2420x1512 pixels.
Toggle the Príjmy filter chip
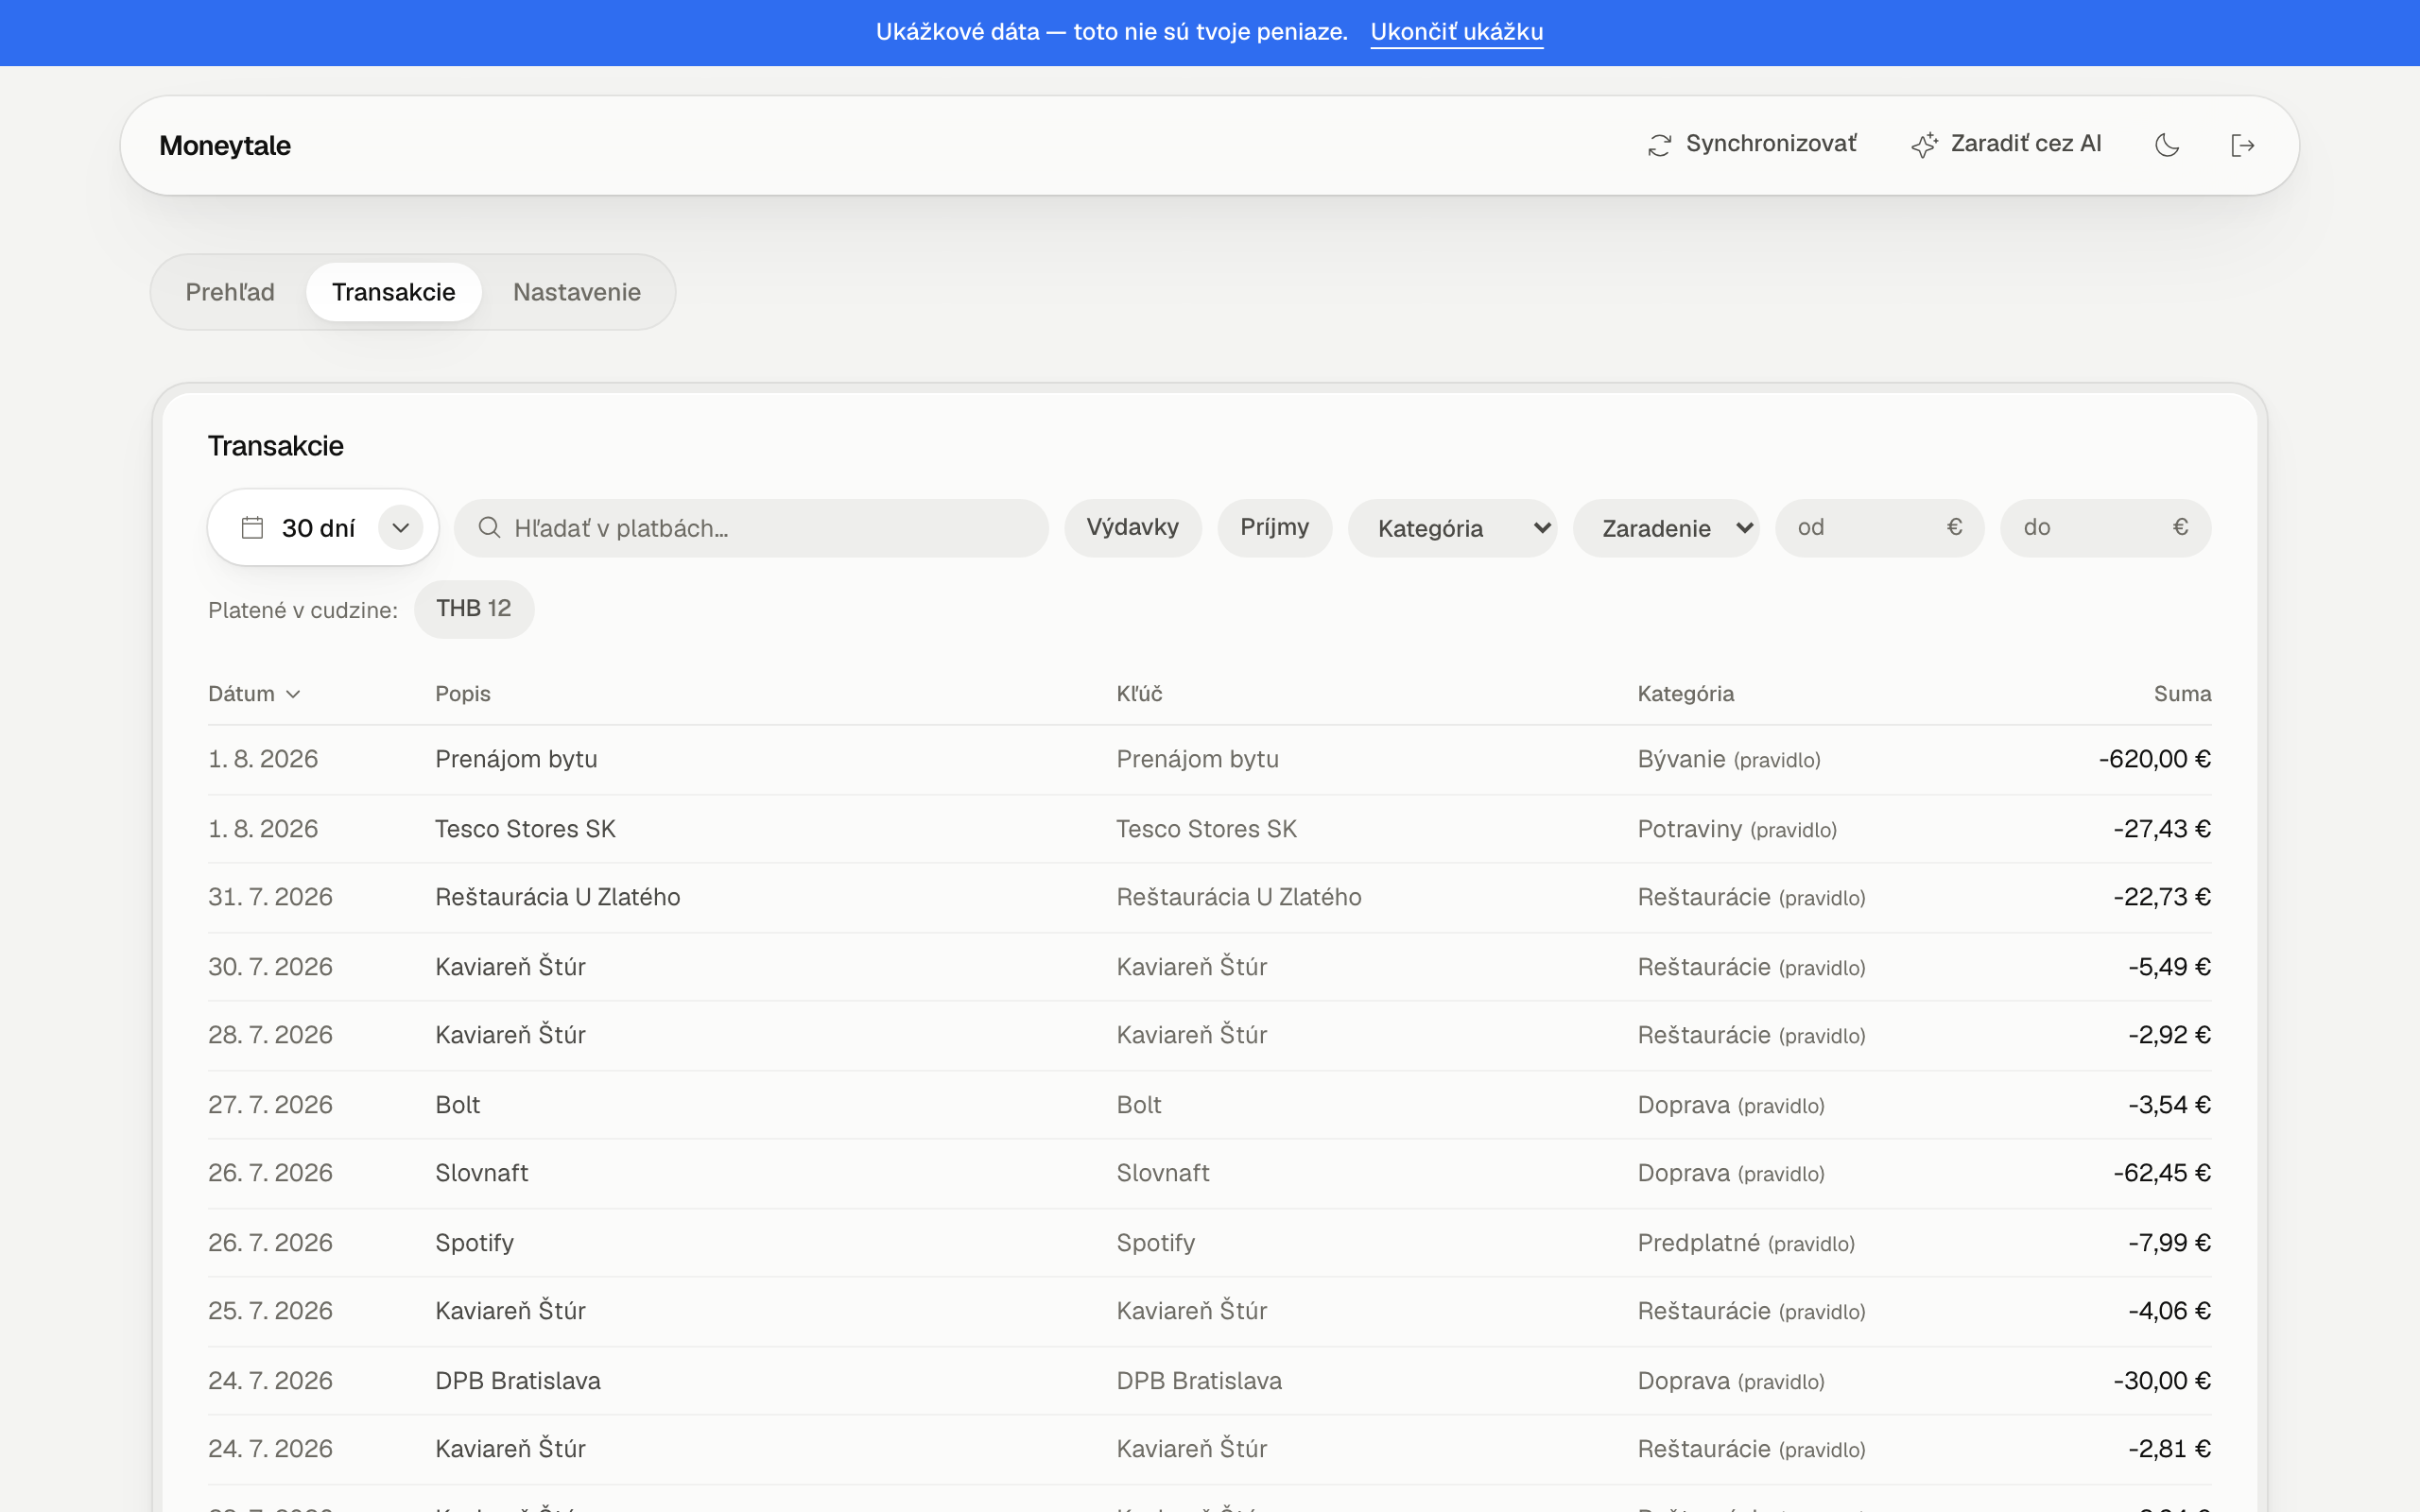click(1274, 527)
